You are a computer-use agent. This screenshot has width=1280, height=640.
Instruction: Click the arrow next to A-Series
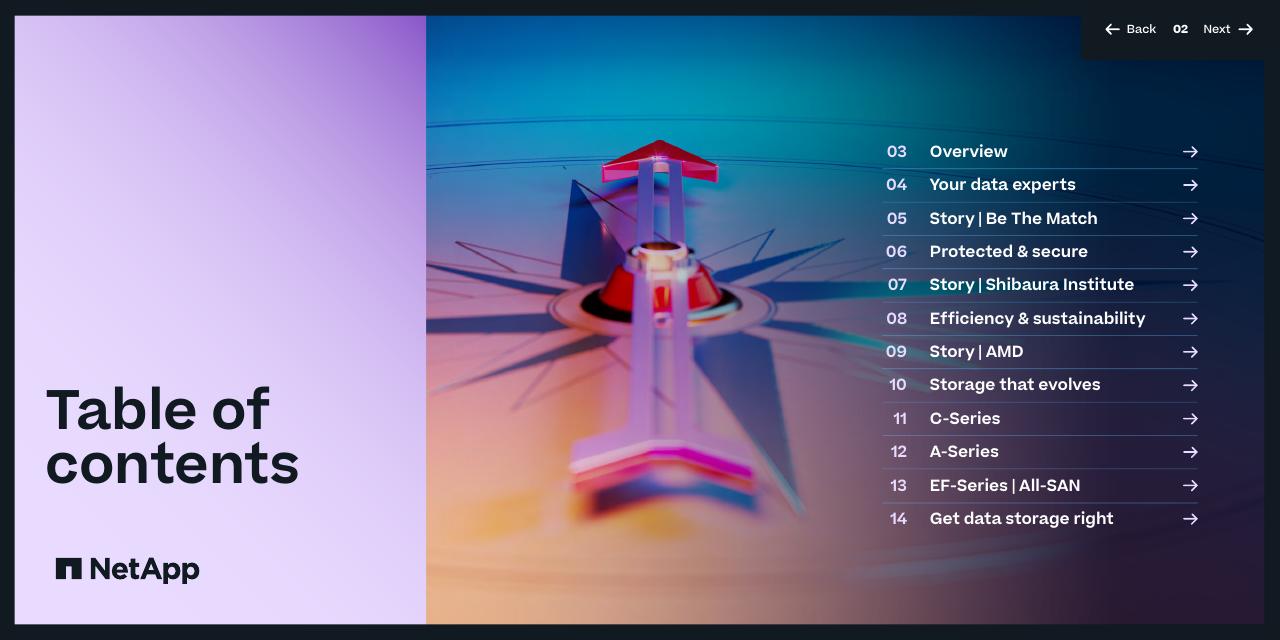point(1190,452)
